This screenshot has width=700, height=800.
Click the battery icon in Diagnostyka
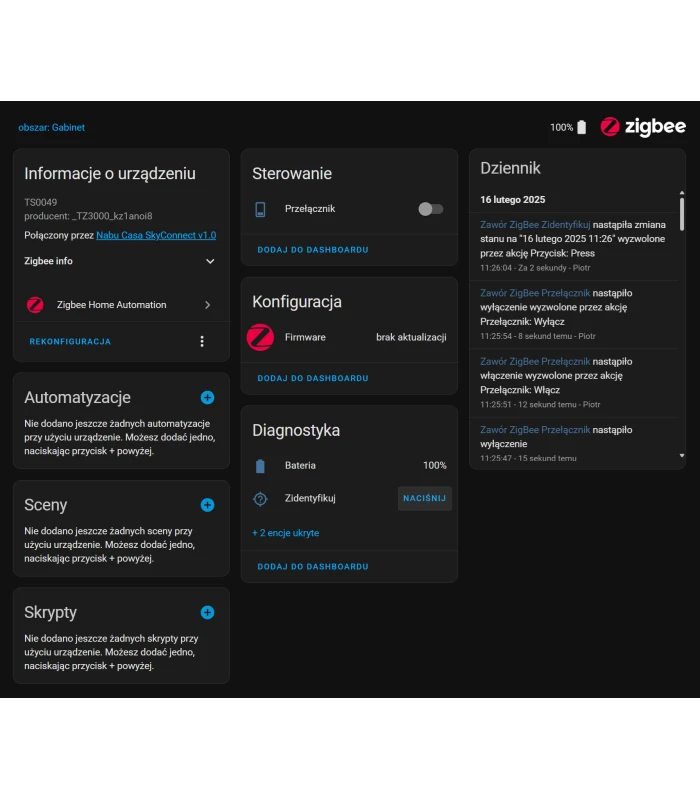[261, 465]
